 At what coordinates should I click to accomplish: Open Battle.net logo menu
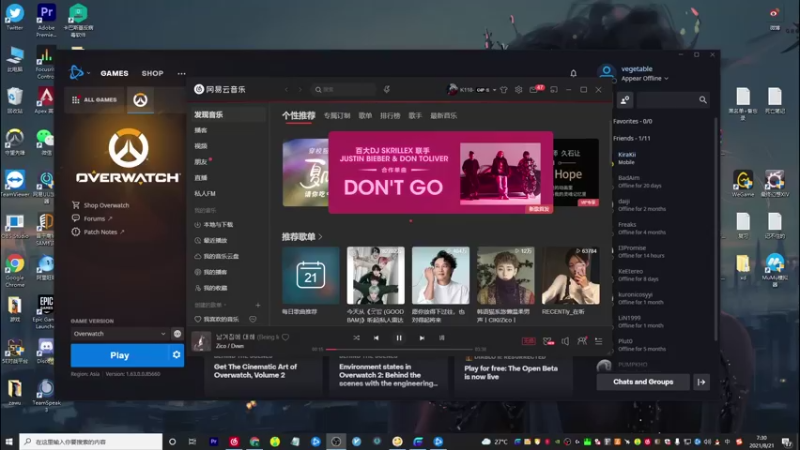coord(77,73)
